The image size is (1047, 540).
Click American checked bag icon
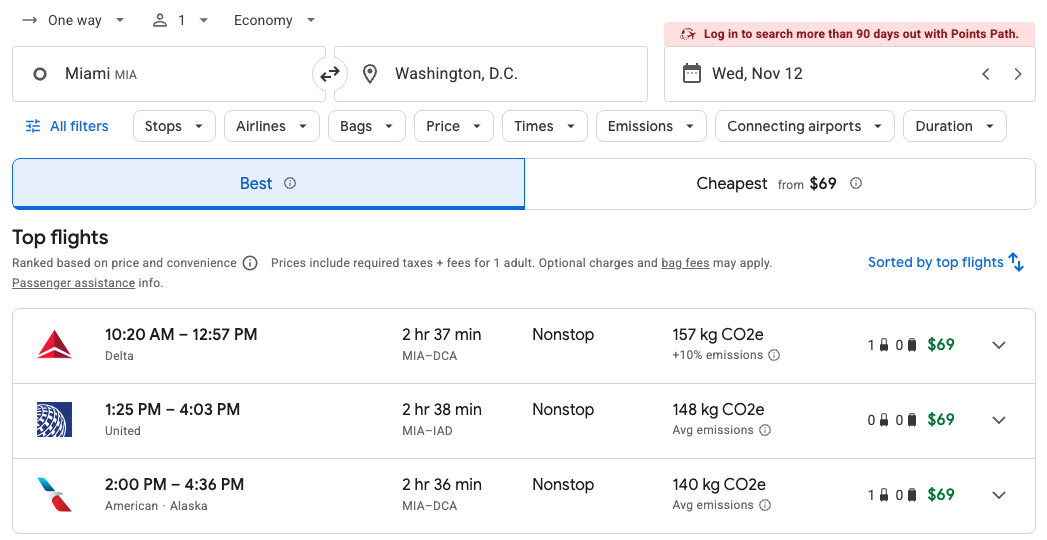[911, 495]
